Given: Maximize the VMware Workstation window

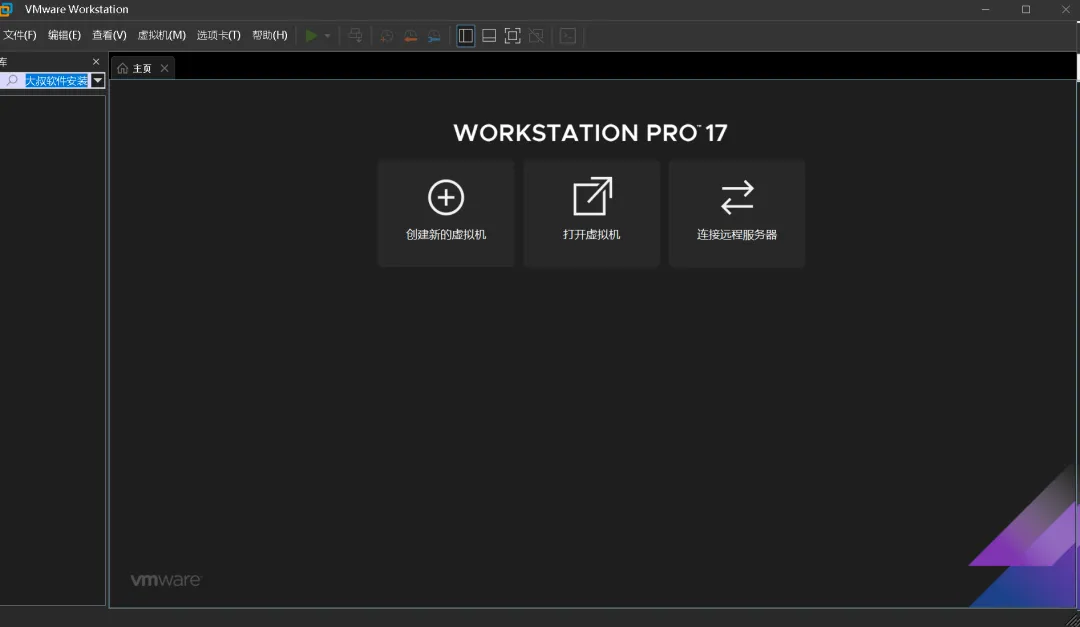Looking at the screenshot, I should (1026, 10).
